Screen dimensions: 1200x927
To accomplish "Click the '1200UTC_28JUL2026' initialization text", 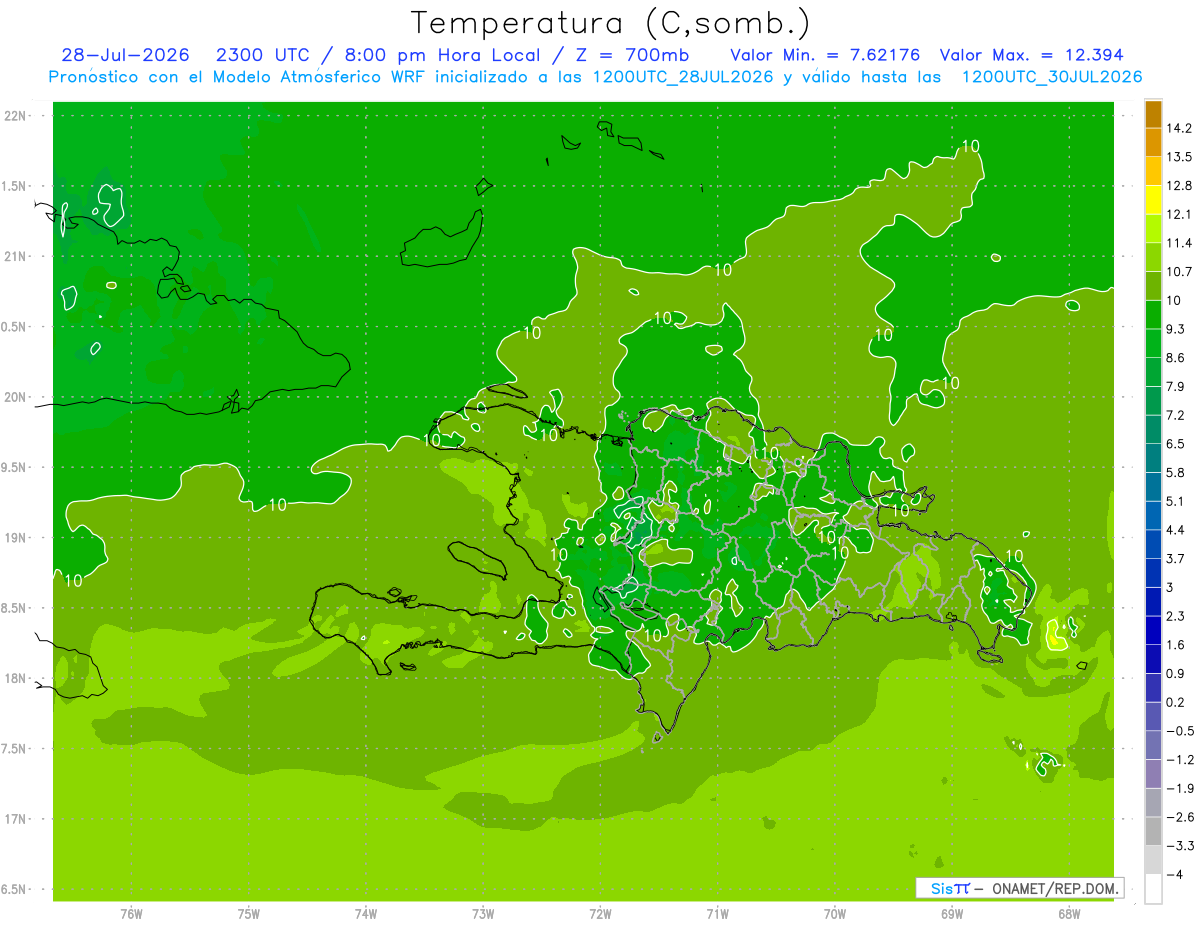I will click(x=683, y=77).
